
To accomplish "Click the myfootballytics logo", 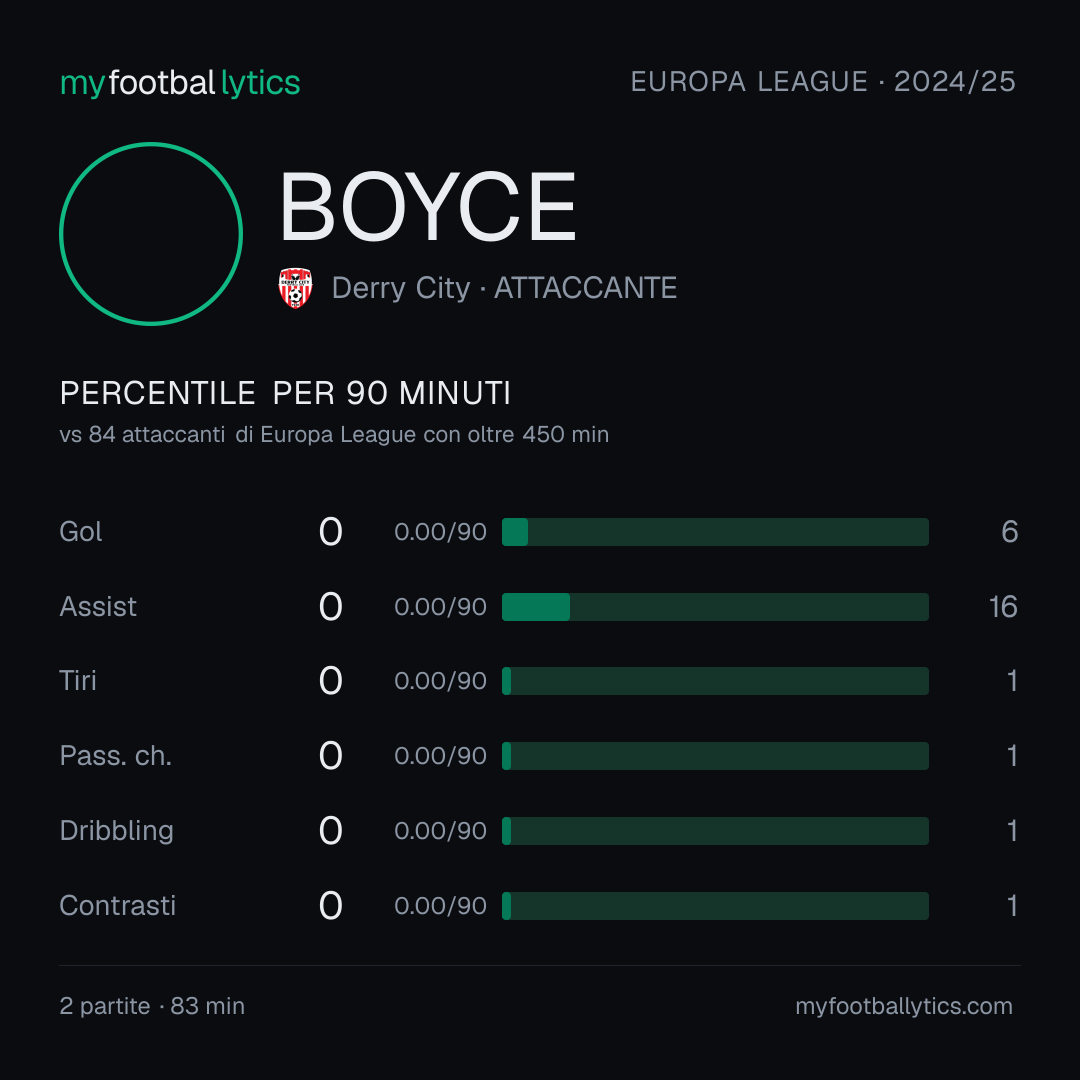I will (x=180, y=83).
